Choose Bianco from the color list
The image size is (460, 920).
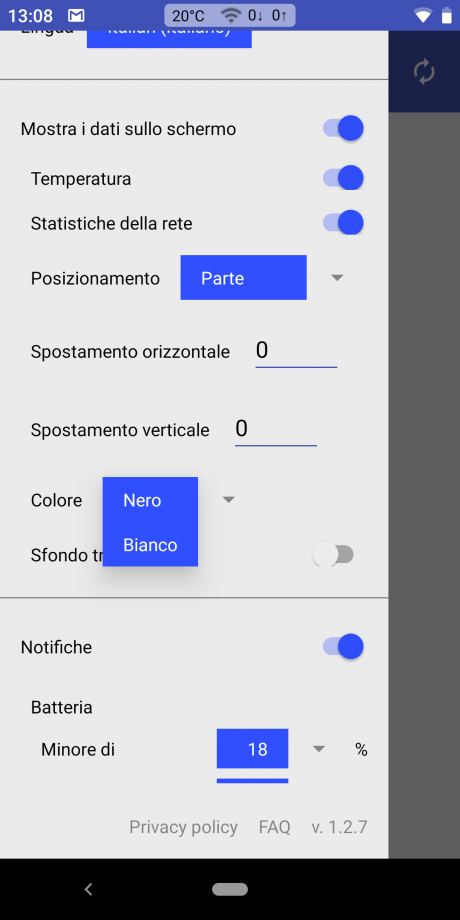(150, 545)
